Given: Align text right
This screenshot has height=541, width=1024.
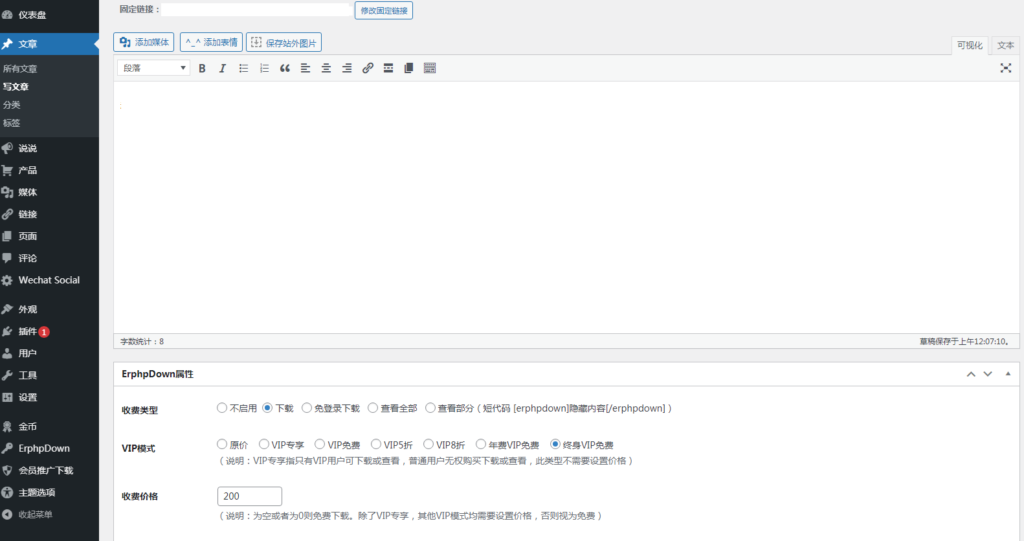Looking at the screenshot, I should tap(347, 68).
